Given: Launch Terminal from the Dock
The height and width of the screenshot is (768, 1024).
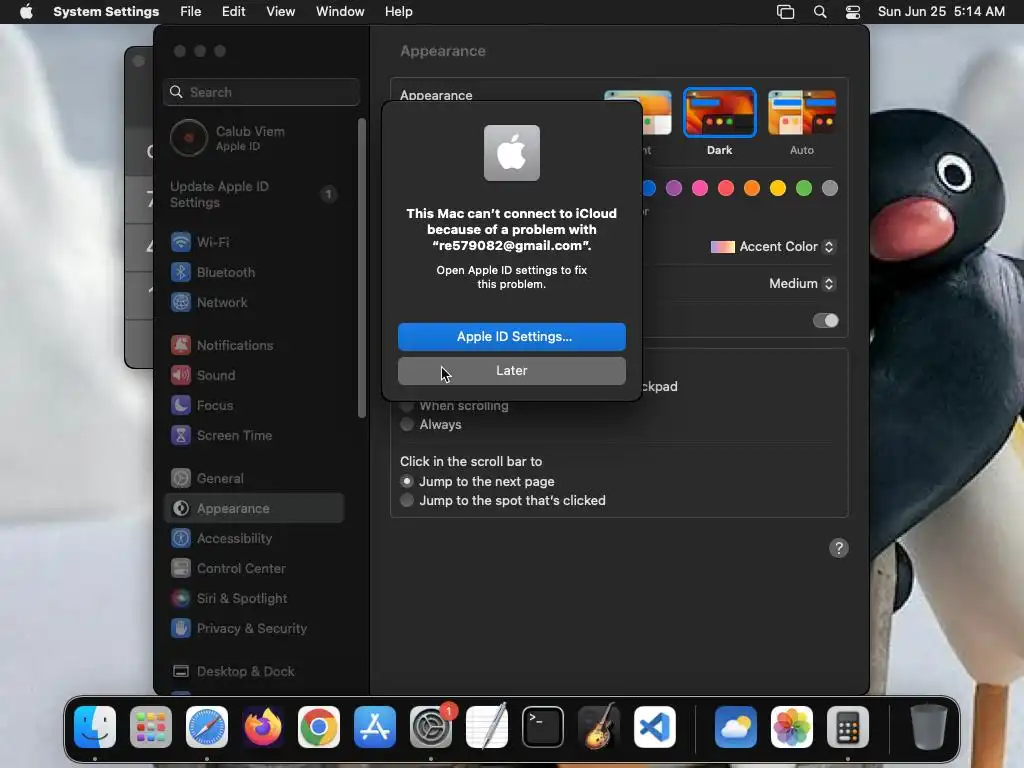Looking at the screenshot, I should tap(543, 727).
